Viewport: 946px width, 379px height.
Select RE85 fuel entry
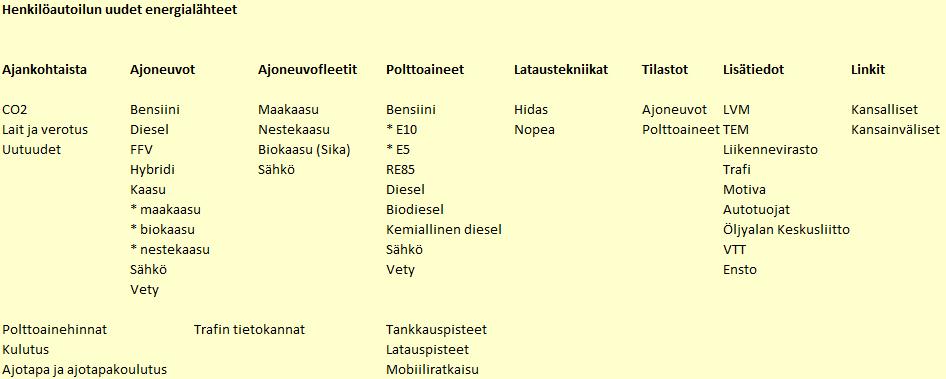pyautogui.click(x=401, y=170)
